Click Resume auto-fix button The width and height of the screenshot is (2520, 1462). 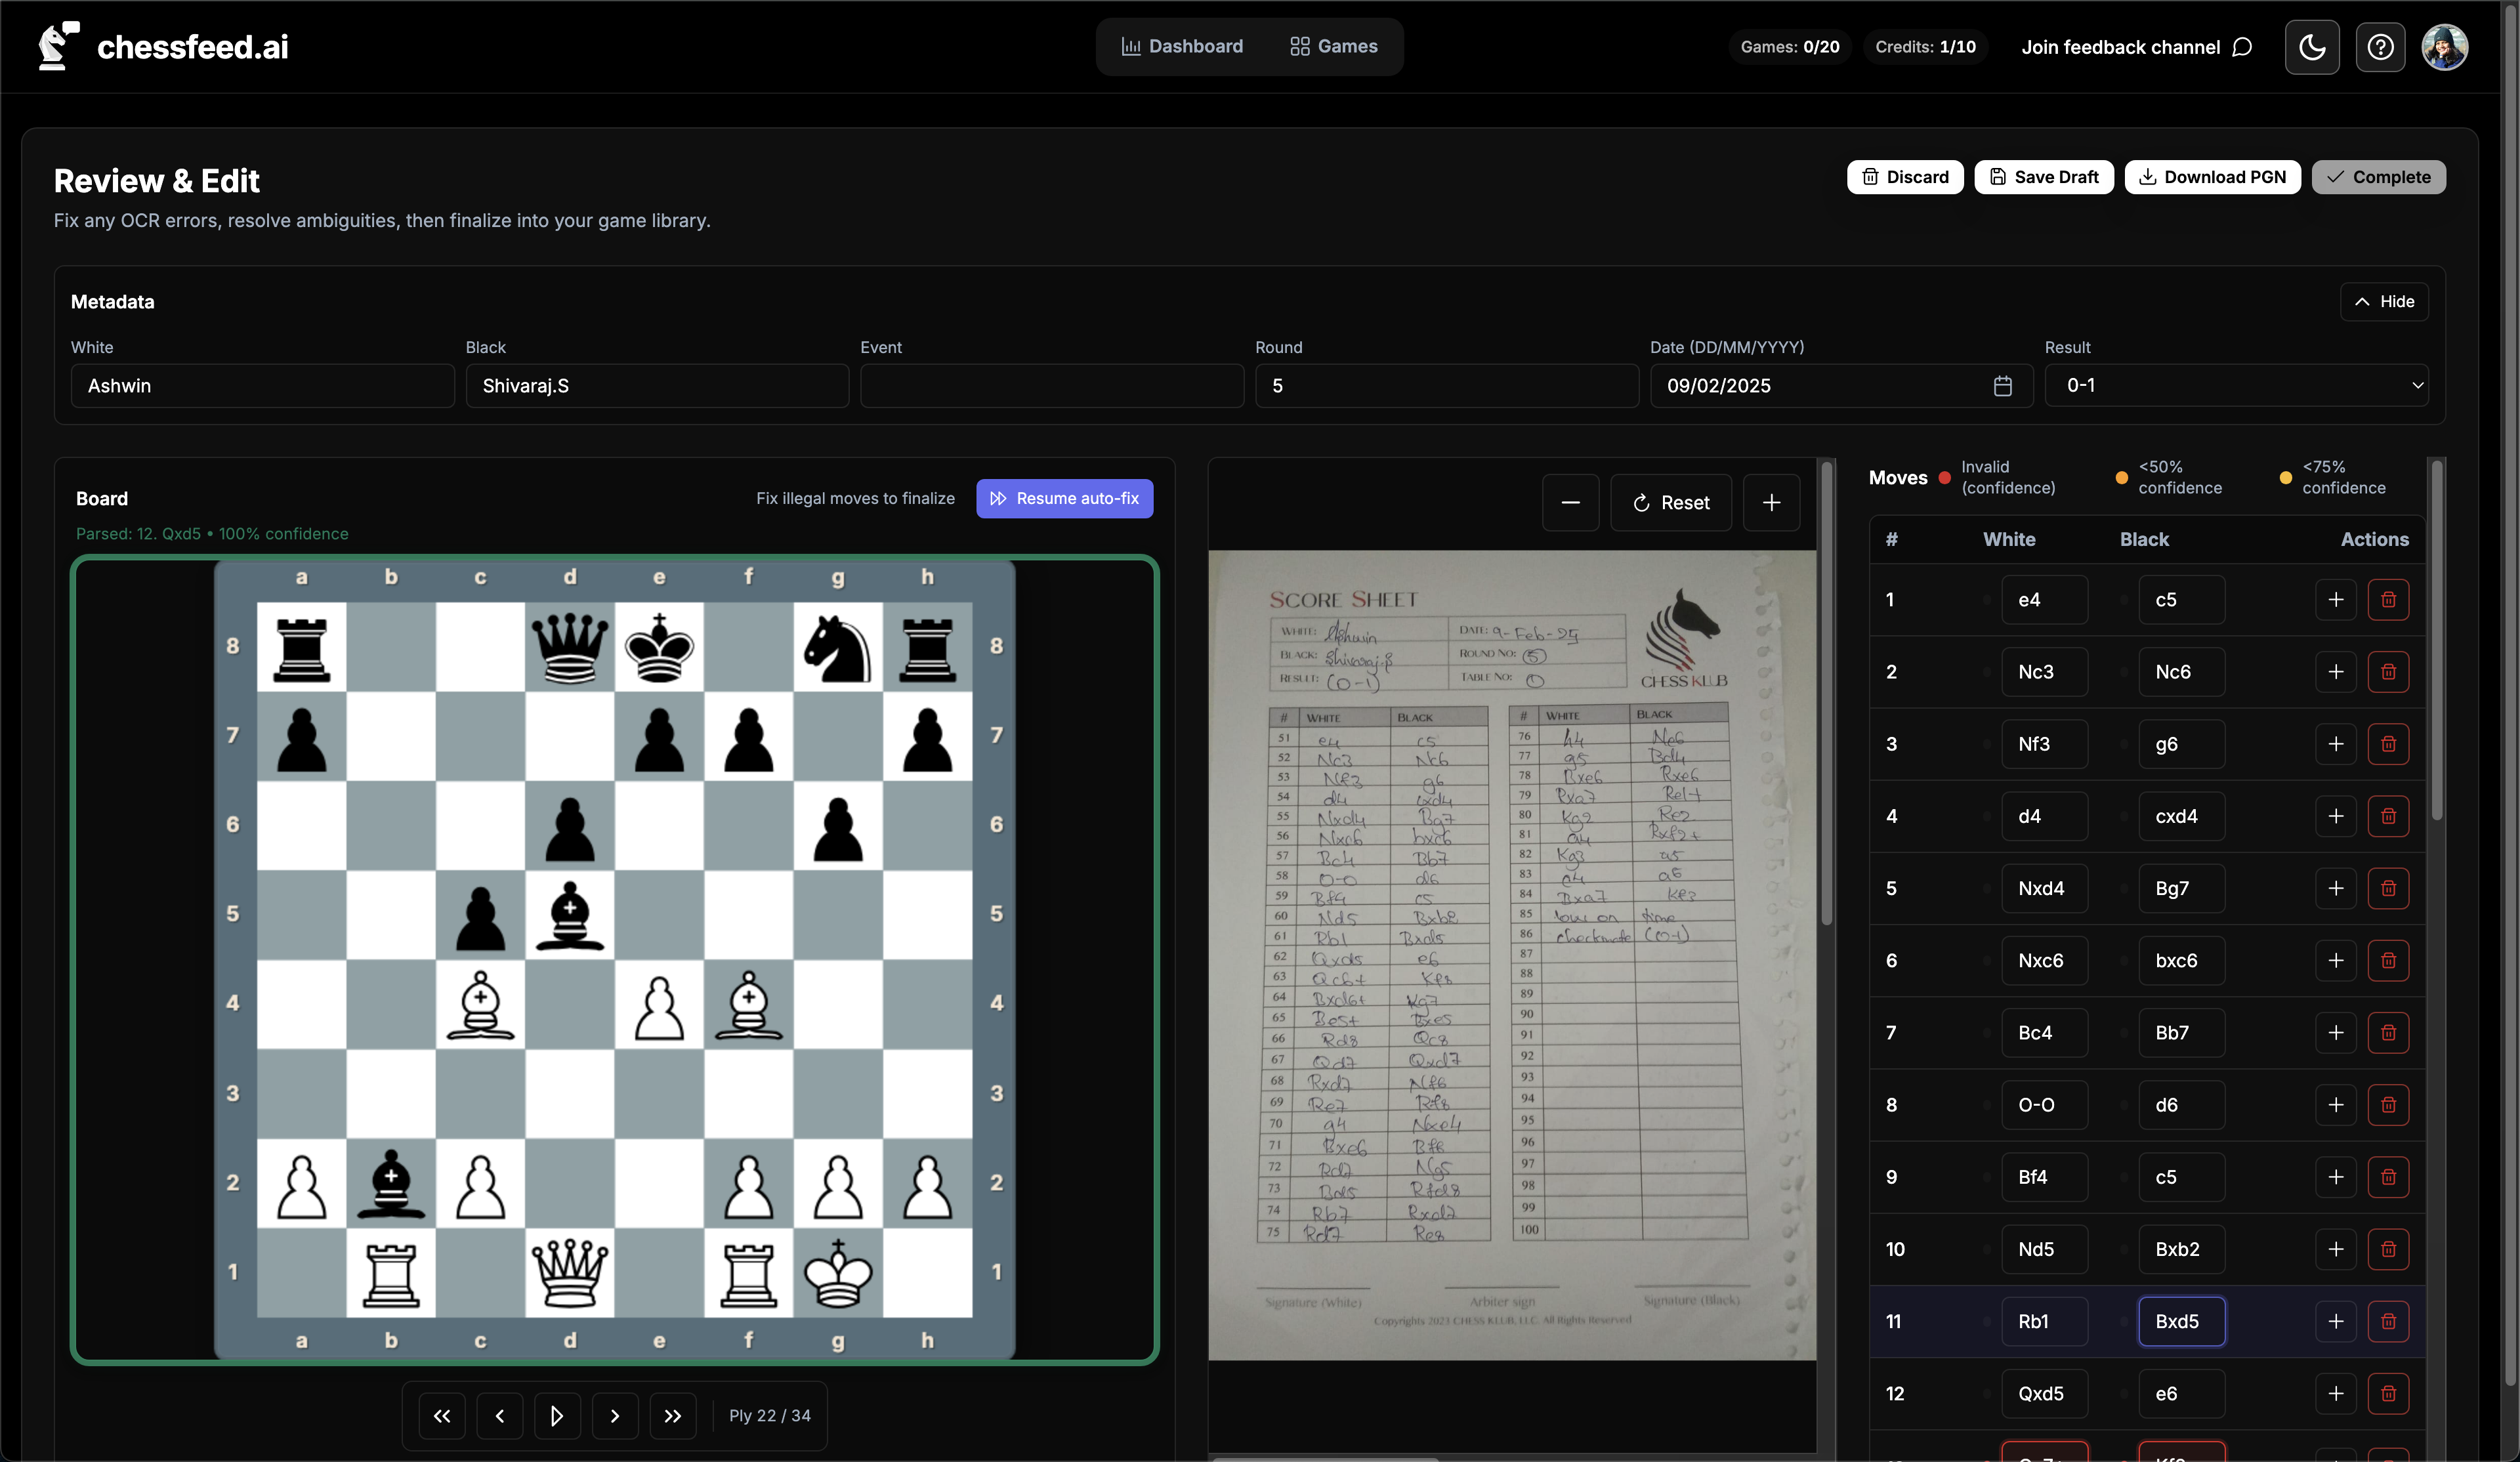1064,499
